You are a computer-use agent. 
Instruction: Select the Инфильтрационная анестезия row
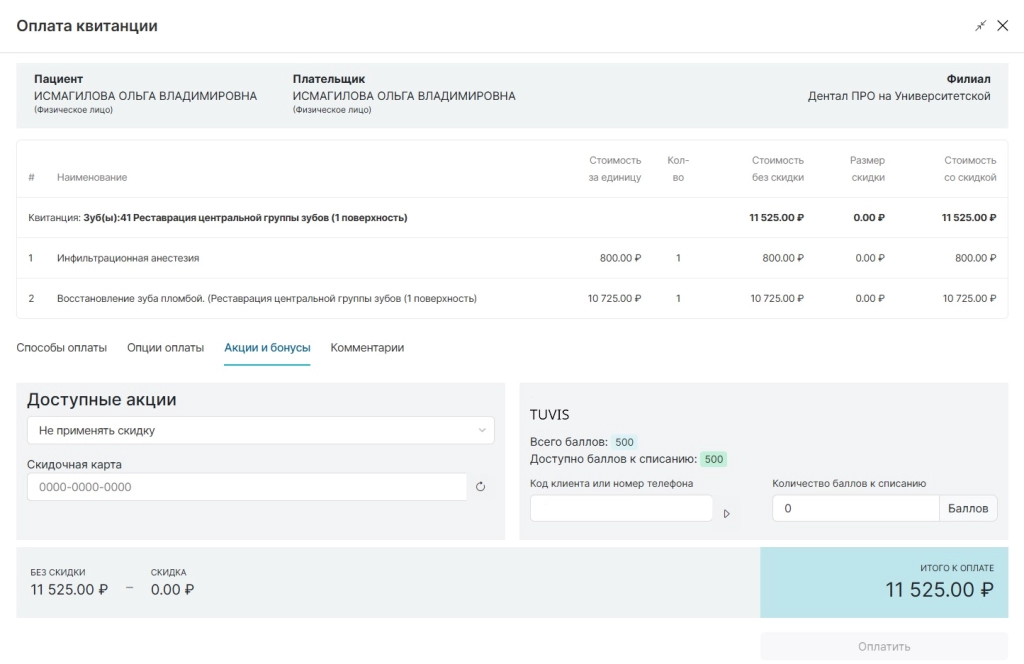click(512, 258)
